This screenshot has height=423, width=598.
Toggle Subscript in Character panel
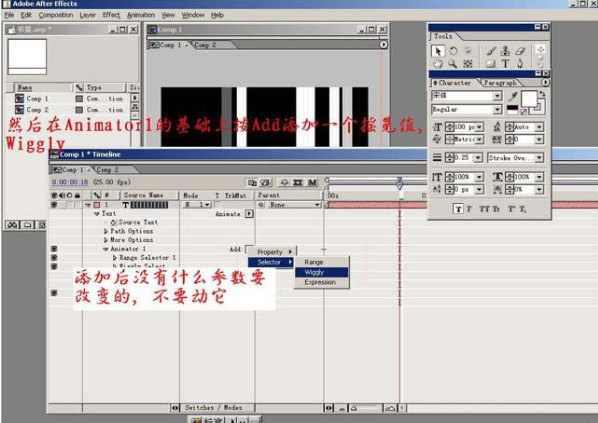coord(522,209)
